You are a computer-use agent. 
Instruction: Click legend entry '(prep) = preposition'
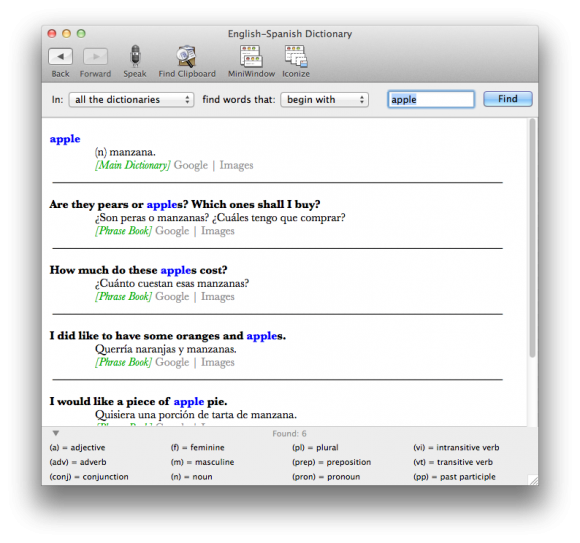tap(331, 462)
